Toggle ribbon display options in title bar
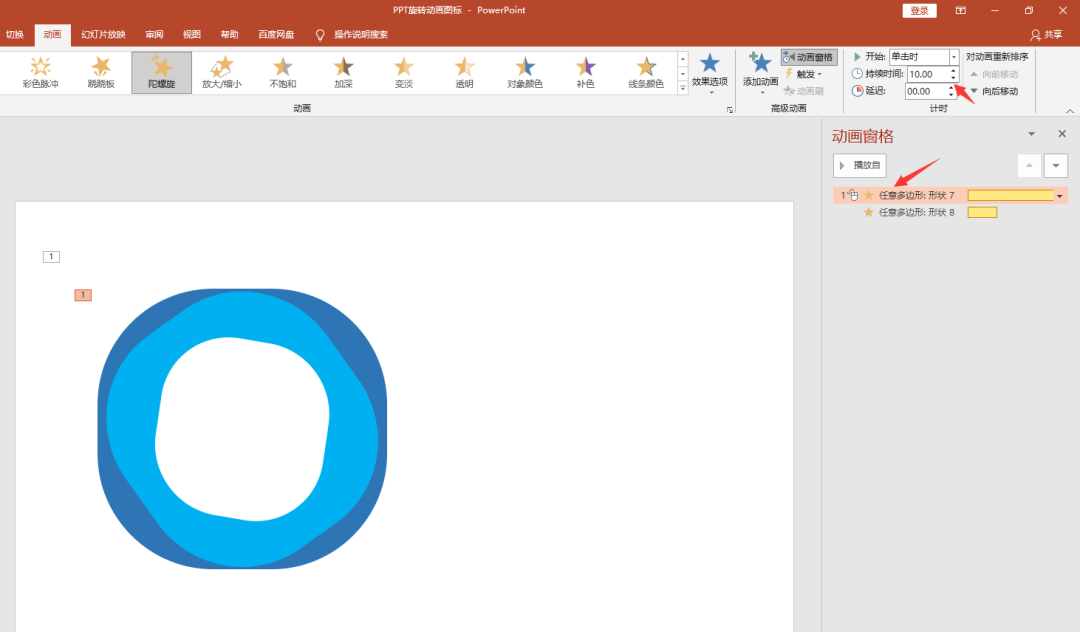1080x632 pixels. click(x=961, y=10)
